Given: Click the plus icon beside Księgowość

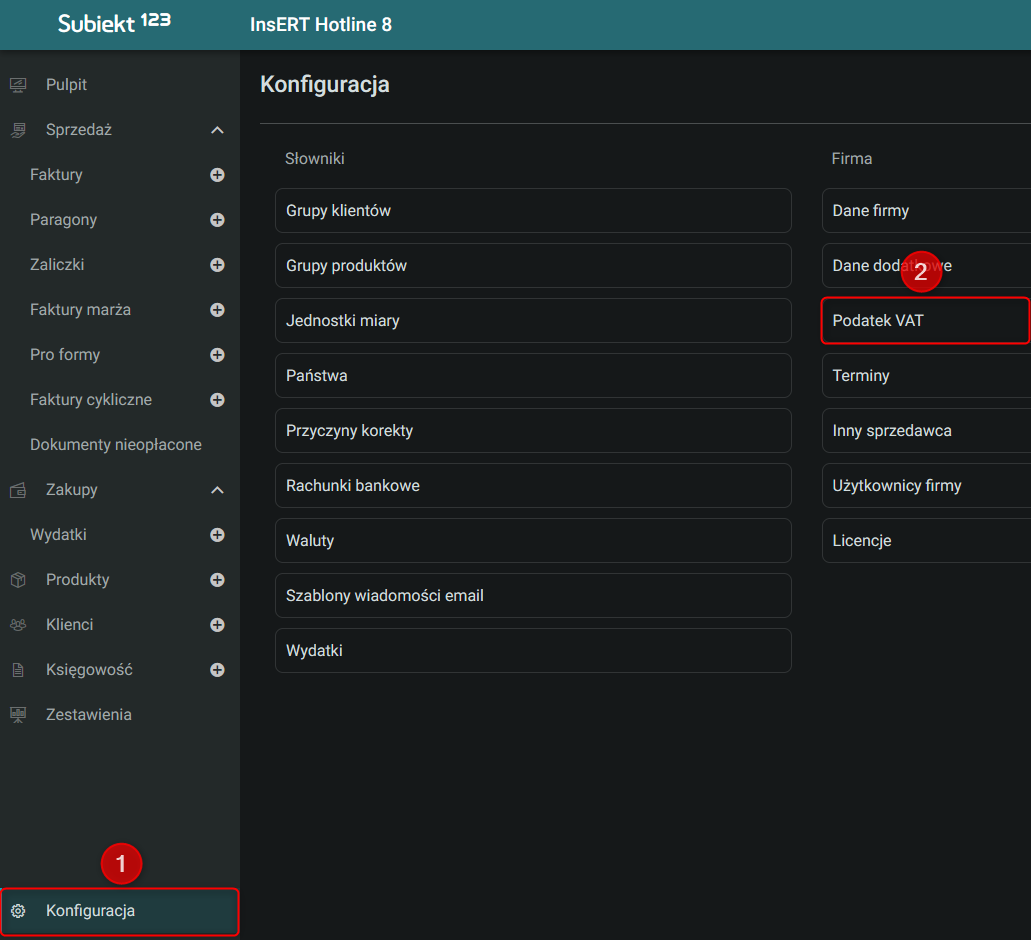Looking at the screenshot, I should (x=217, y=670).
